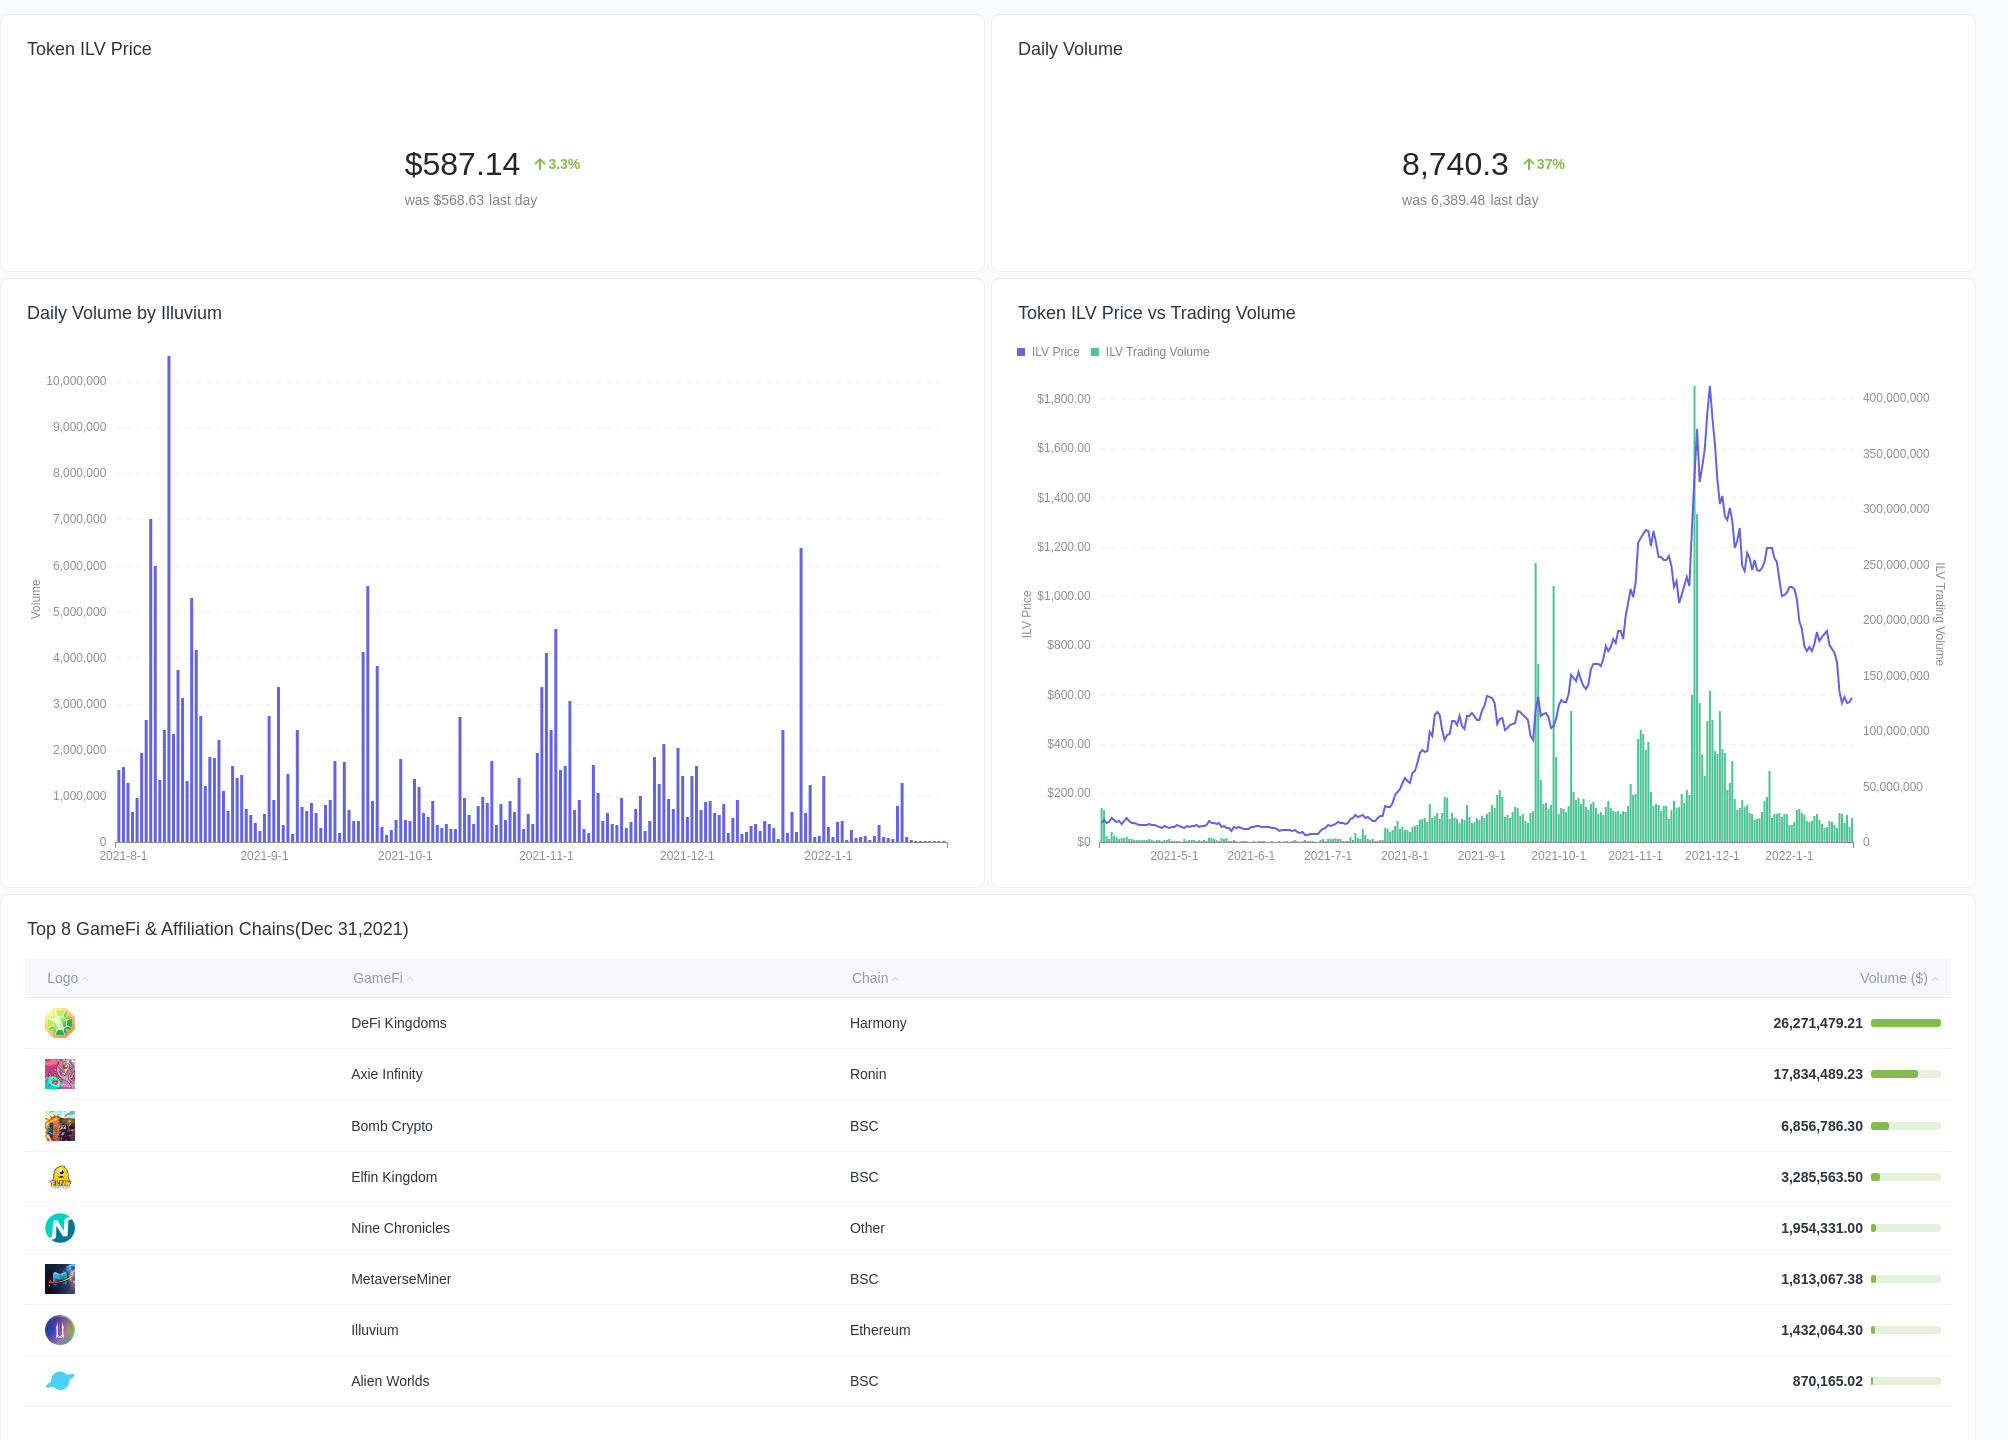Click the Illuvium token logo icon
The image size is (2008, 1440).
[x=60, y=1330]
